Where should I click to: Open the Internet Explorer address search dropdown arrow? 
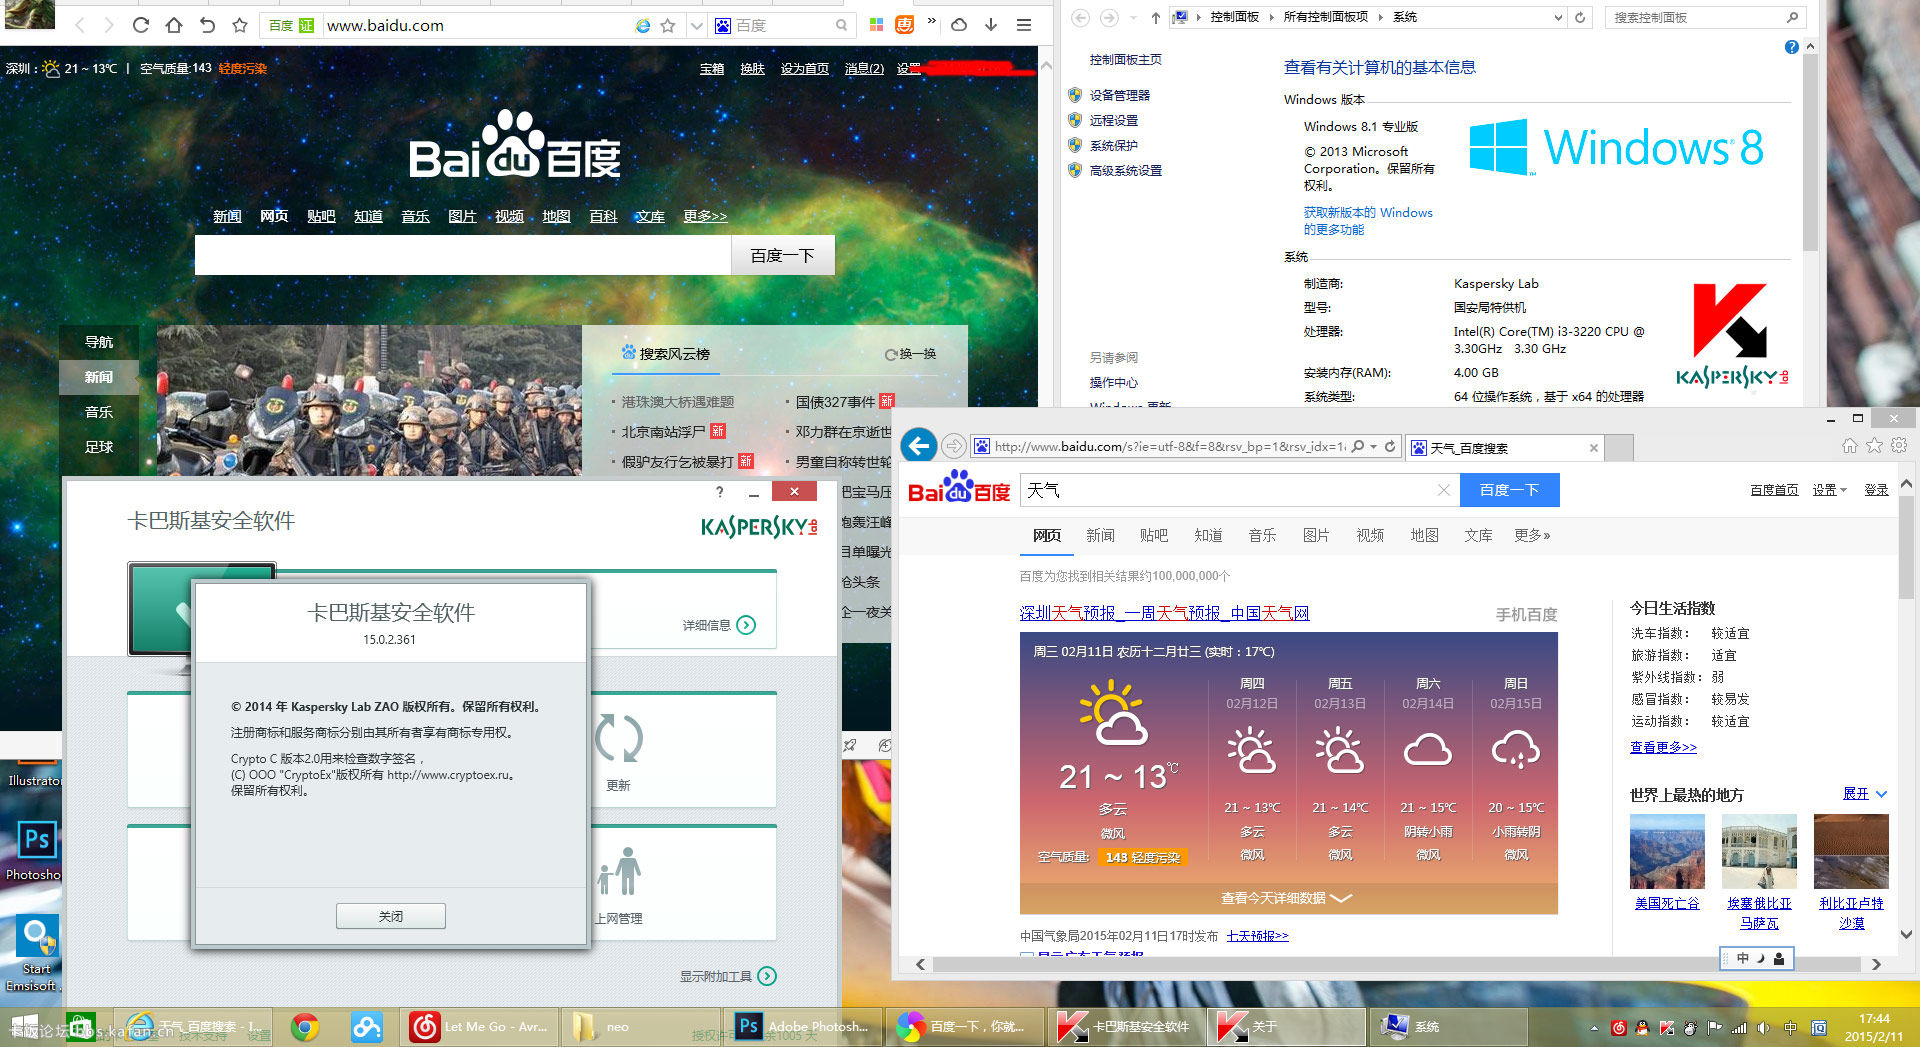(1374, 447)
